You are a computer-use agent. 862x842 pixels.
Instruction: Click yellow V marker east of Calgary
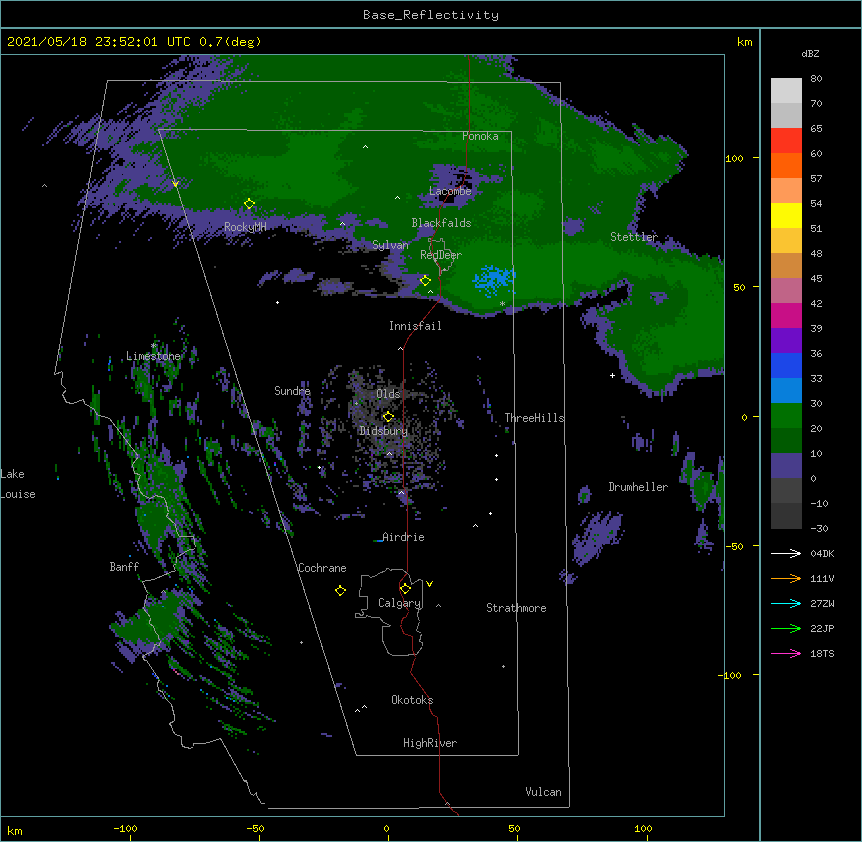pos(429,584)
